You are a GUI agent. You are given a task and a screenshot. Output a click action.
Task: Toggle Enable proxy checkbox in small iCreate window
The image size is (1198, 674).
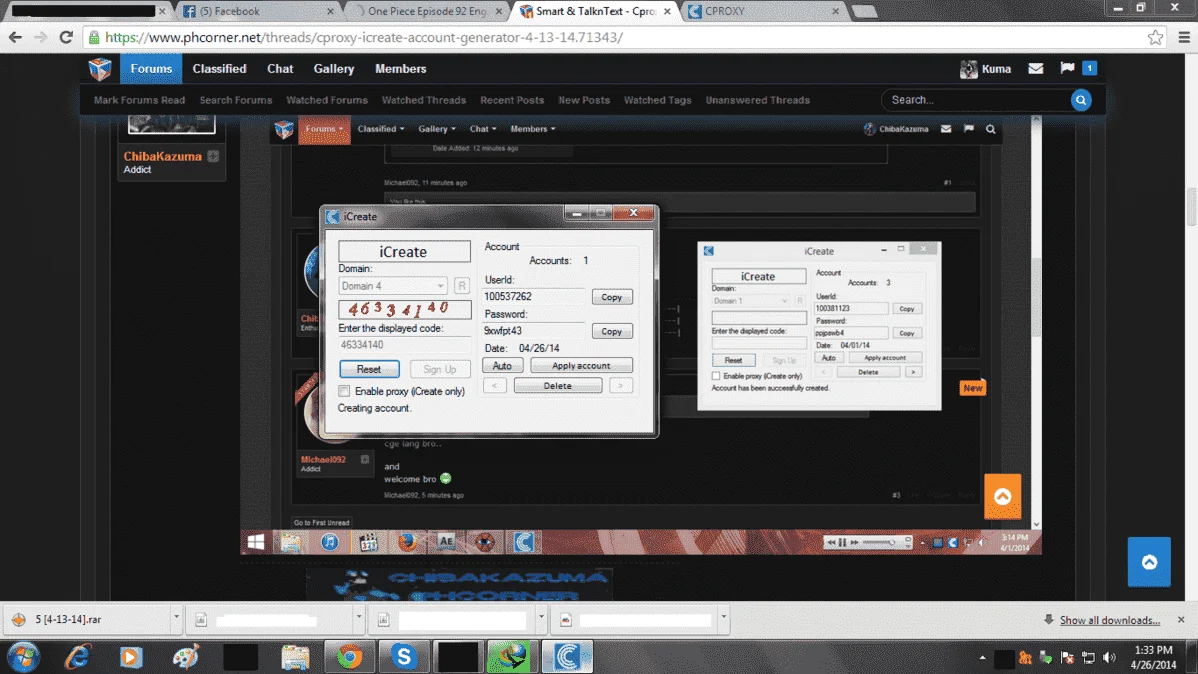(716, 376)
